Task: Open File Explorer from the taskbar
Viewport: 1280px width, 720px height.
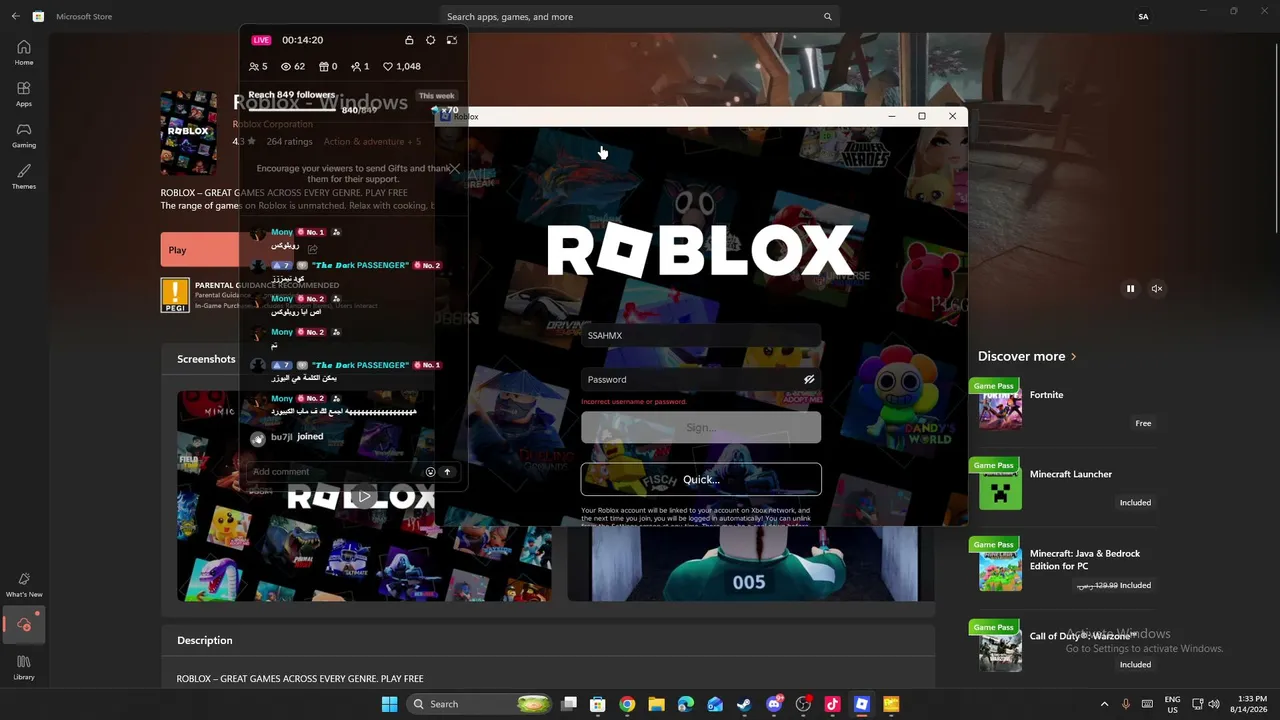Action: tap(656, 704)
